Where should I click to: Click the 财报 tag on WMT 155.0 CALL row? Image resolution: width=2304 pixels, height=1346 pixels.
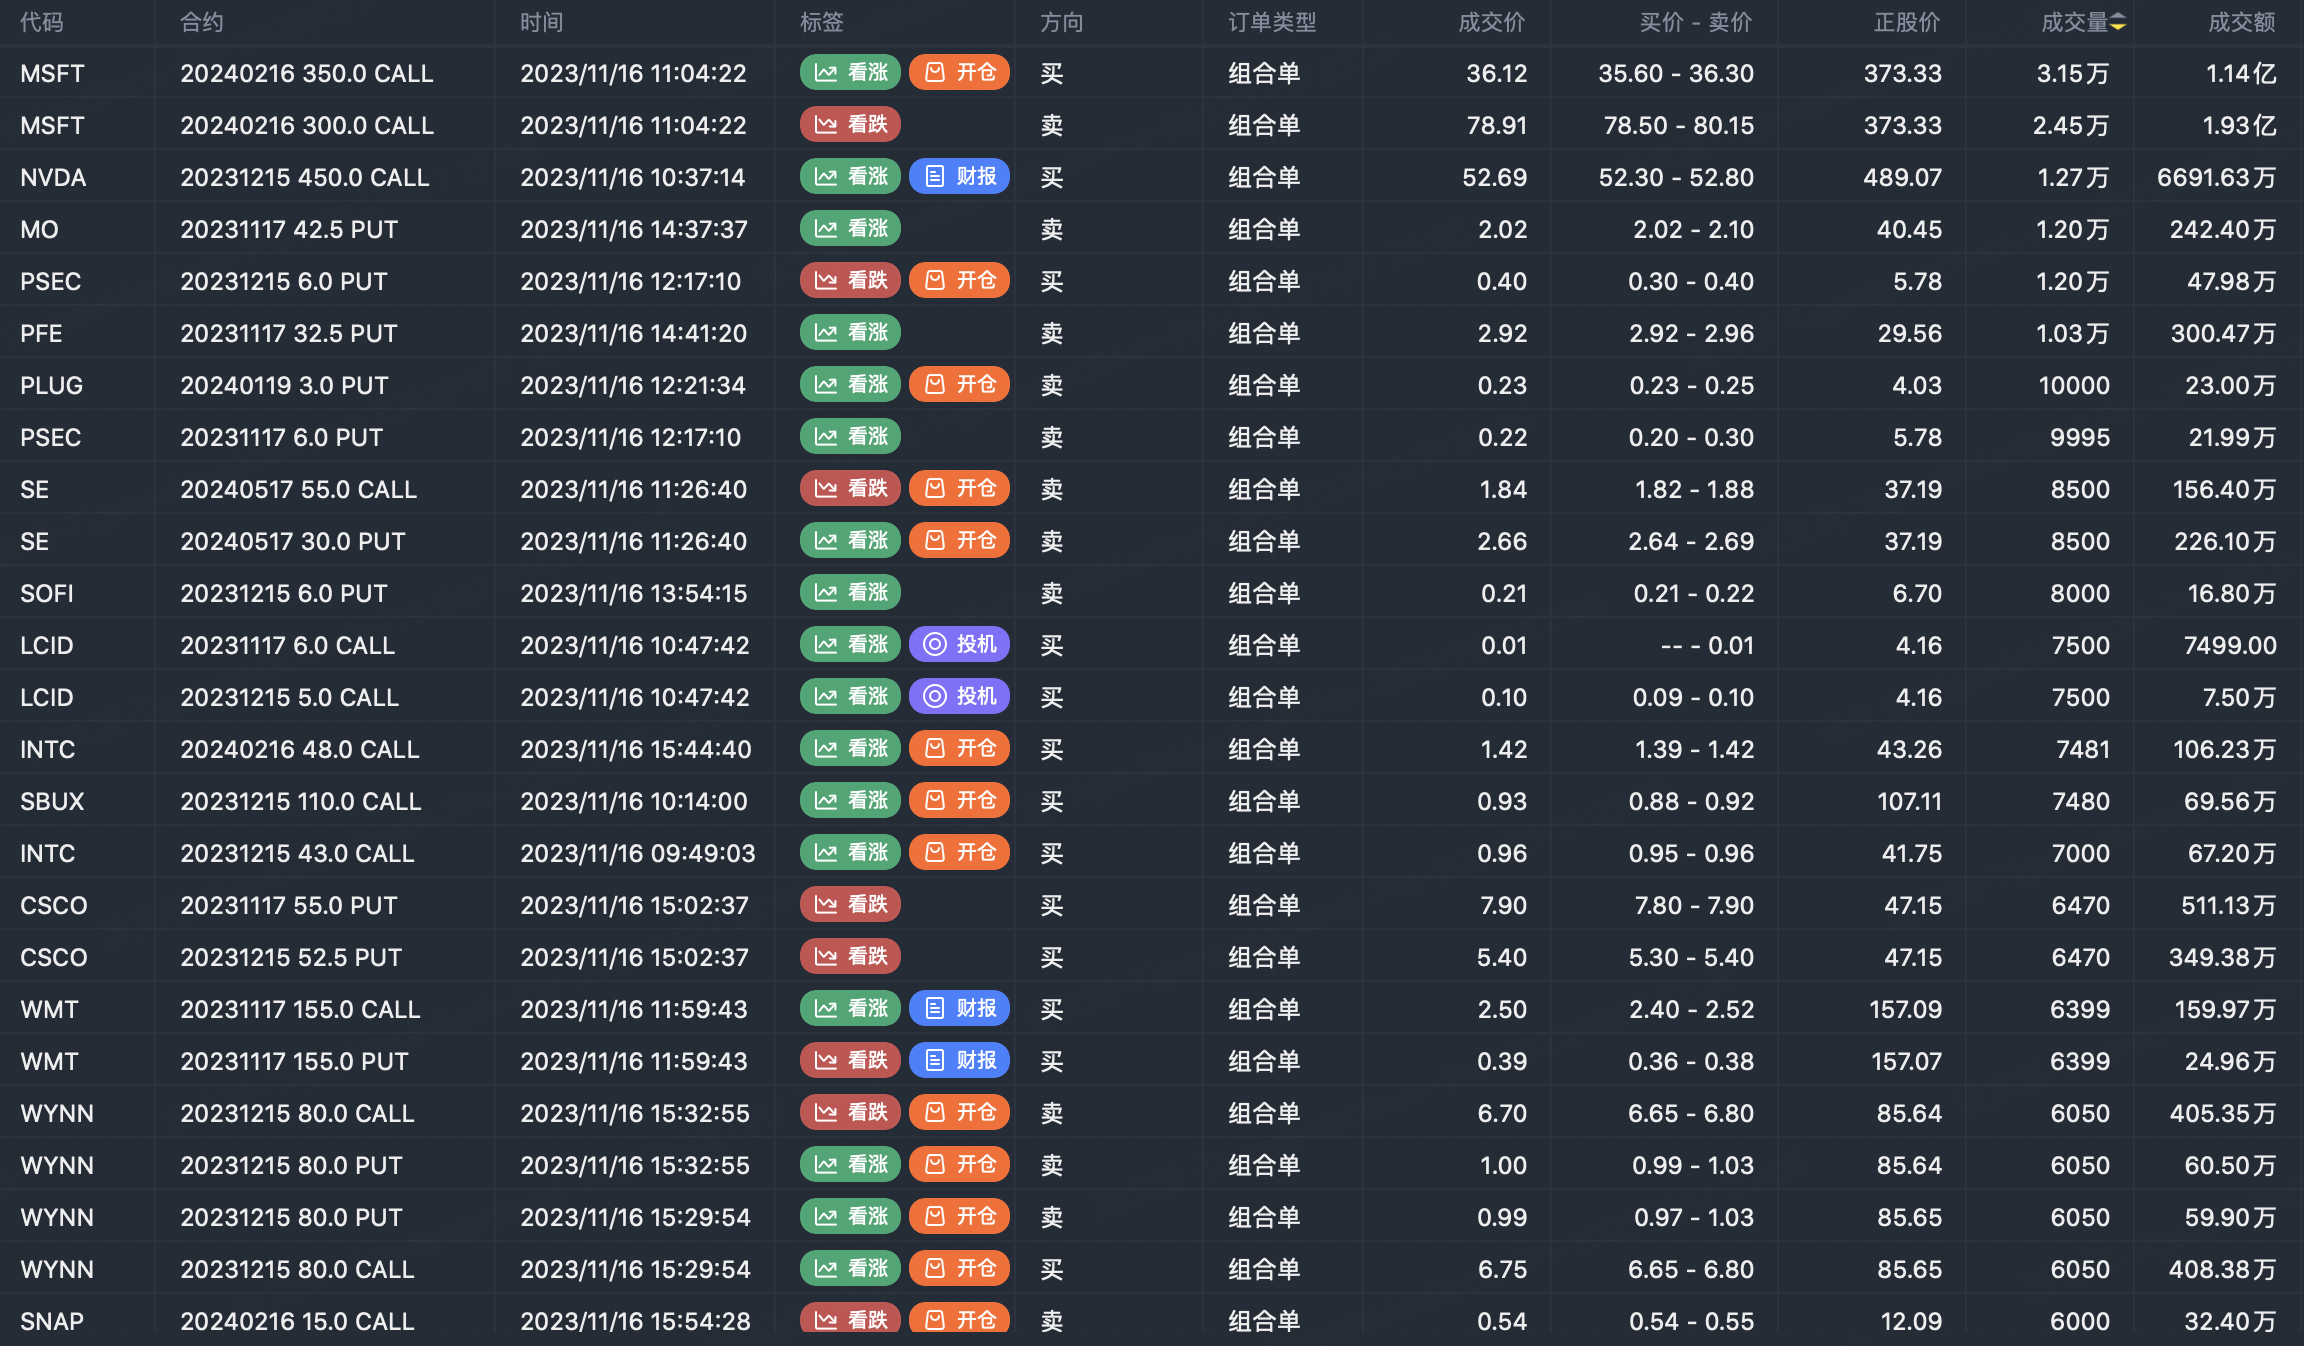pyautogui.click(x=959, y=1009)
